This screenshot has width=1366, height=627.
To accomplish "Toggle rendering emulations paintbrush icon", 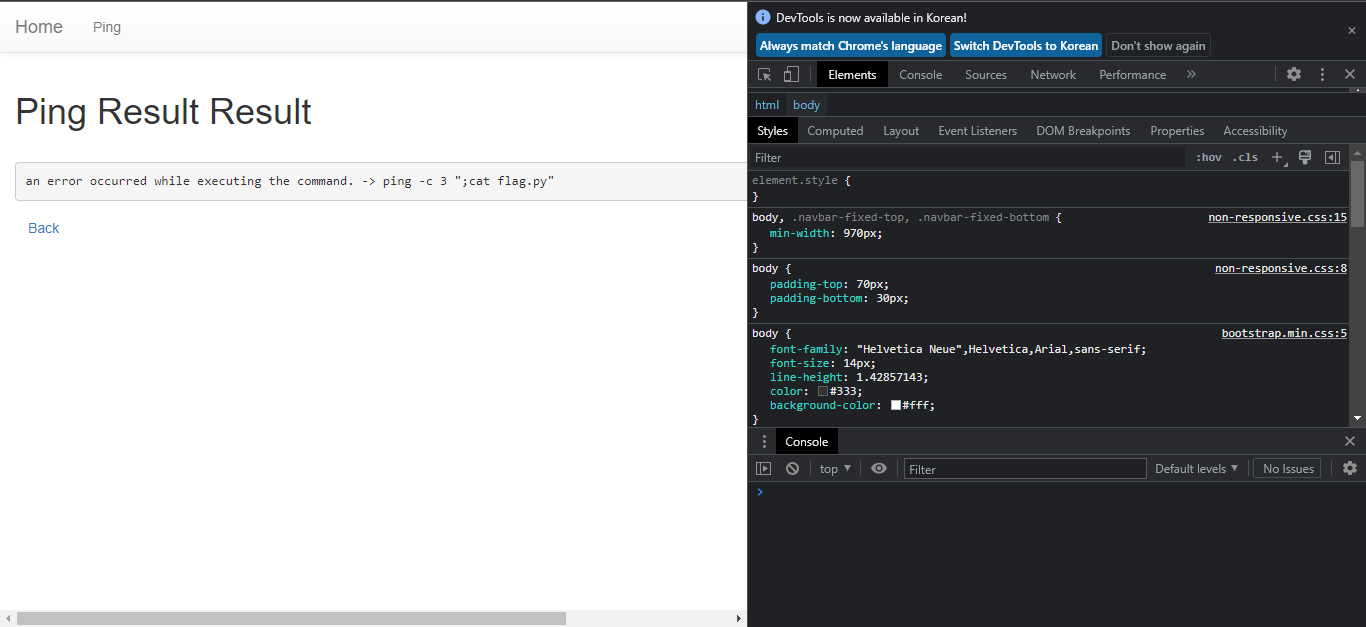I will [x=1304, y=157].
